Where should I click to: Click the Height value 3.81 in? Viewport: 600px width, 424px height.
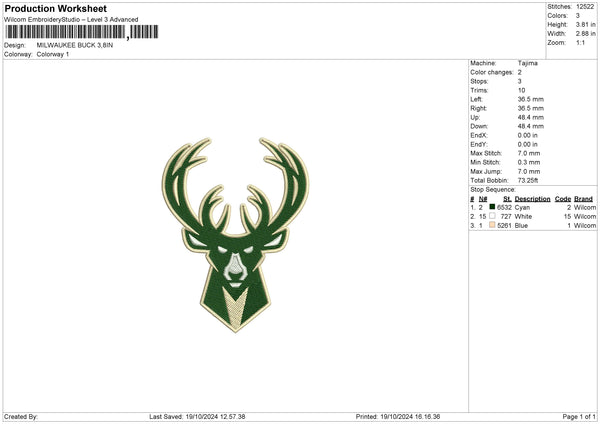tap(585, 24)
